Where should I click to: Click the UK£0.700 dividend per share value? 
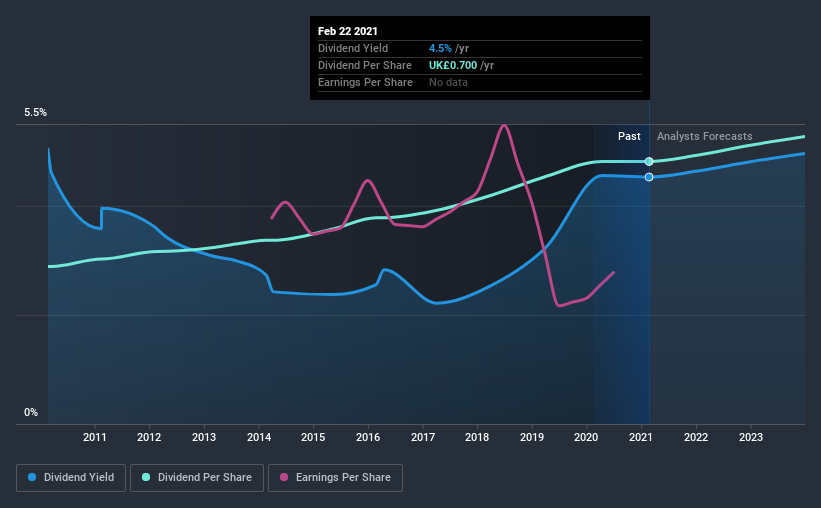(x=453, y=65)
